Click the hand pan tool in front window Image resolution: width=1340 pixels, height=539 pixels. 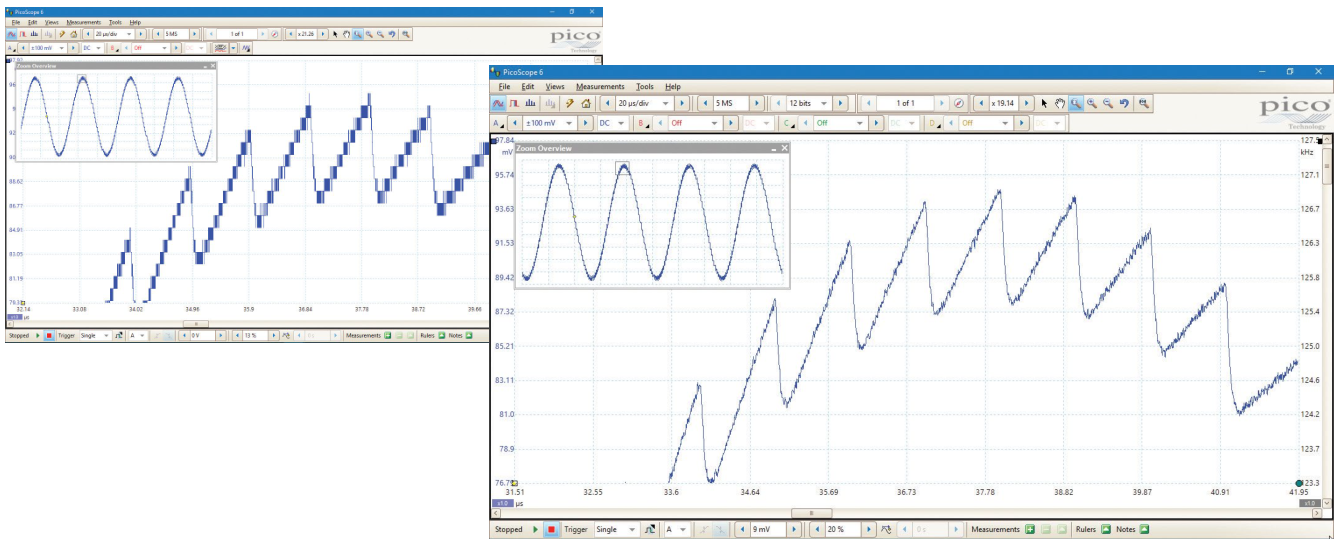point(1059,103)
